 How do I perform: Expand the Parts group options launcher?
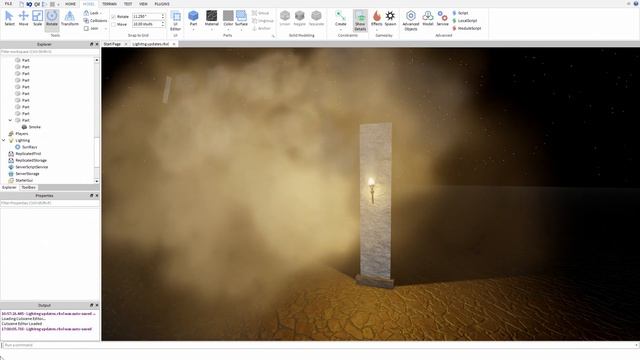point(273,36)
